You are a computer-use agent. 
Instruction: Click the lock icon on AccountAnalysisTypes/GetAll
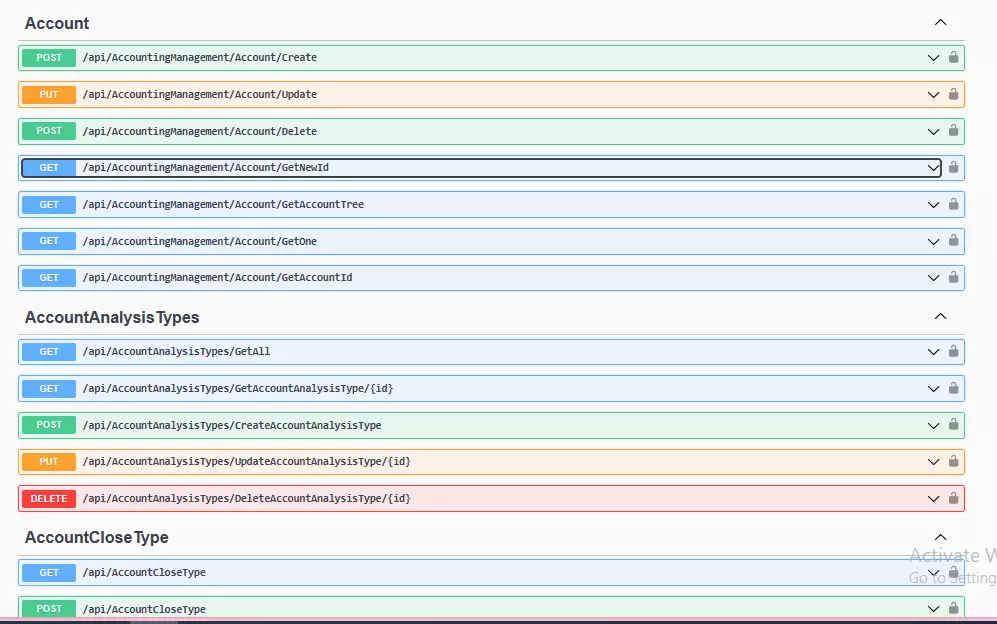pos(952,351)
